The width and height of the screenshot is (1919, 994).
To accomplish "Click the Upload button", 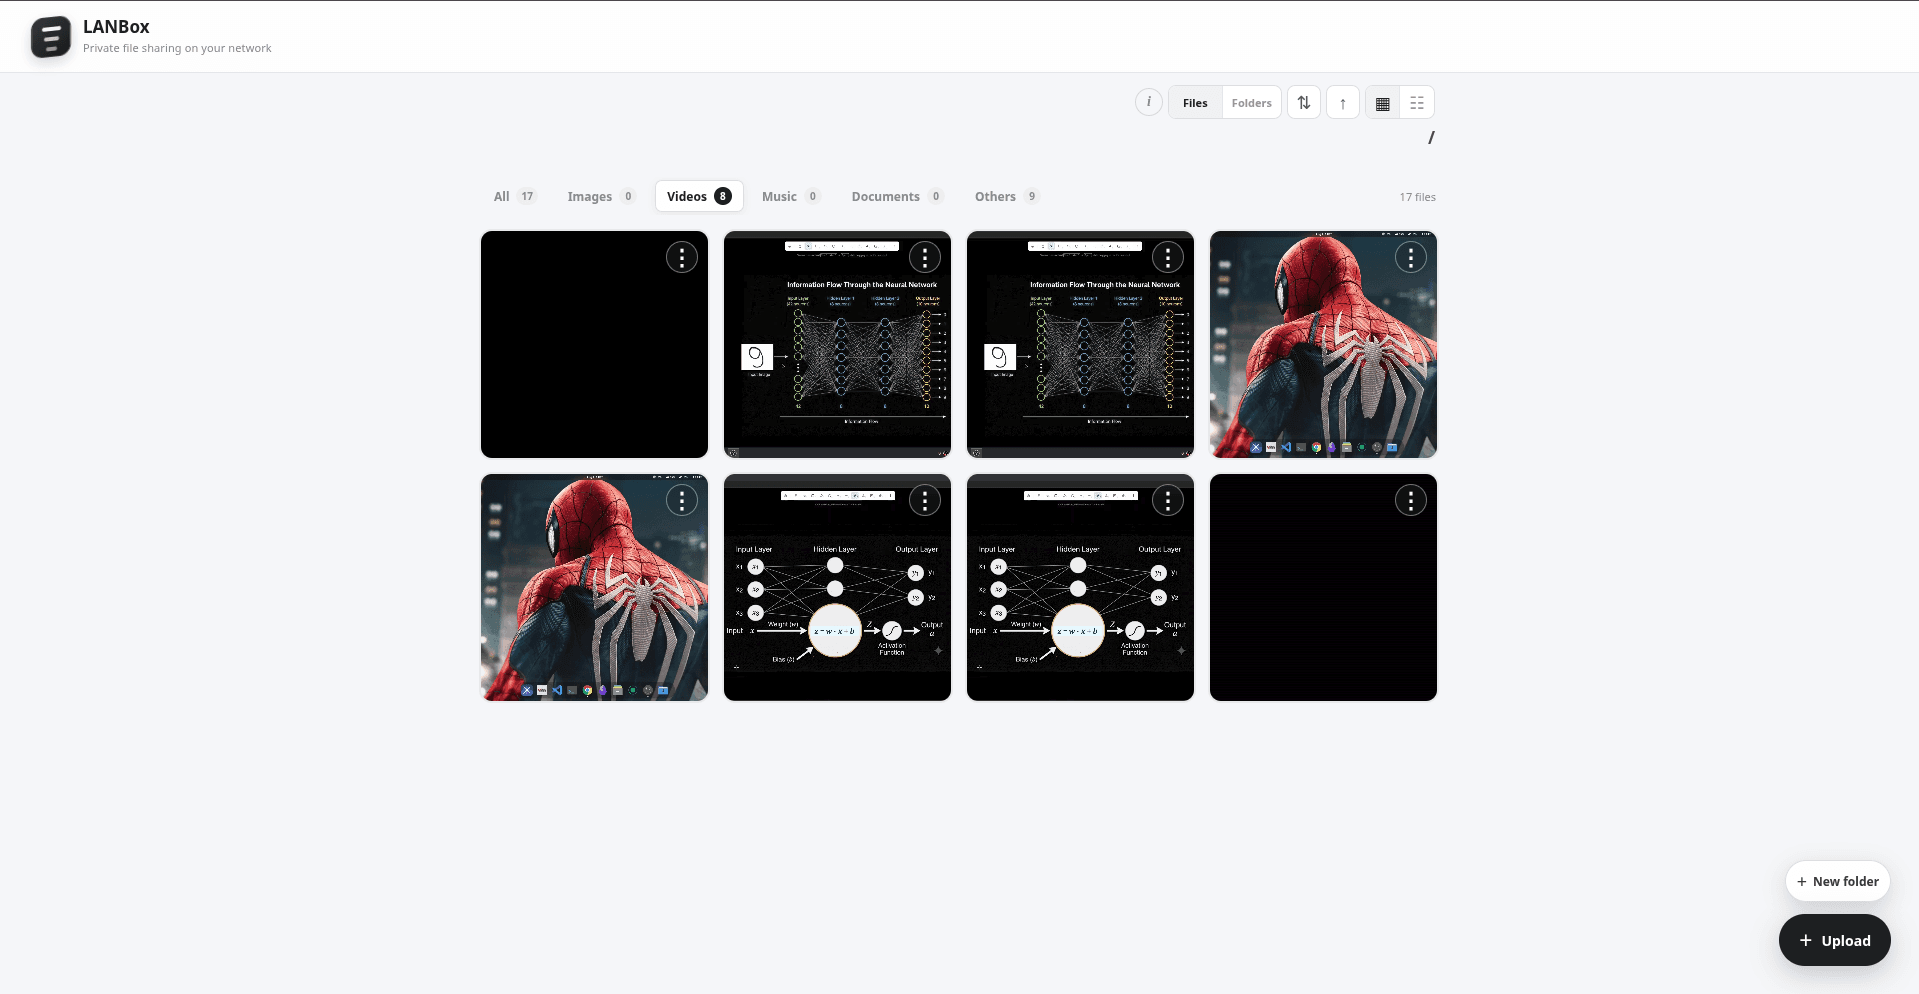I will (1834, 940).
